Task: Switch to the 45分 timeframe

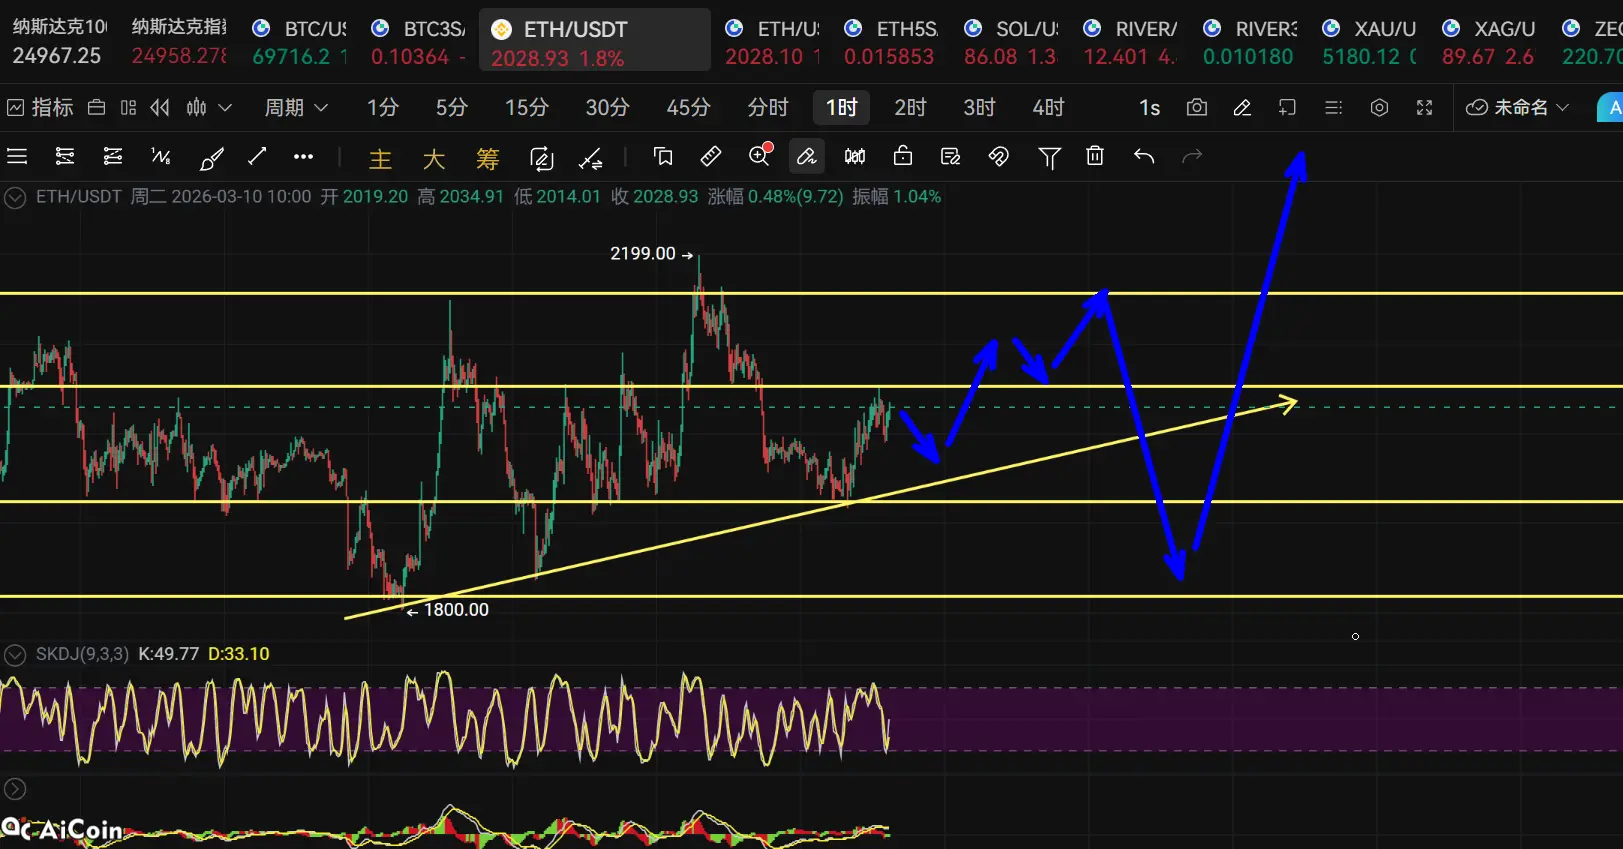Action: click(688, 107)
